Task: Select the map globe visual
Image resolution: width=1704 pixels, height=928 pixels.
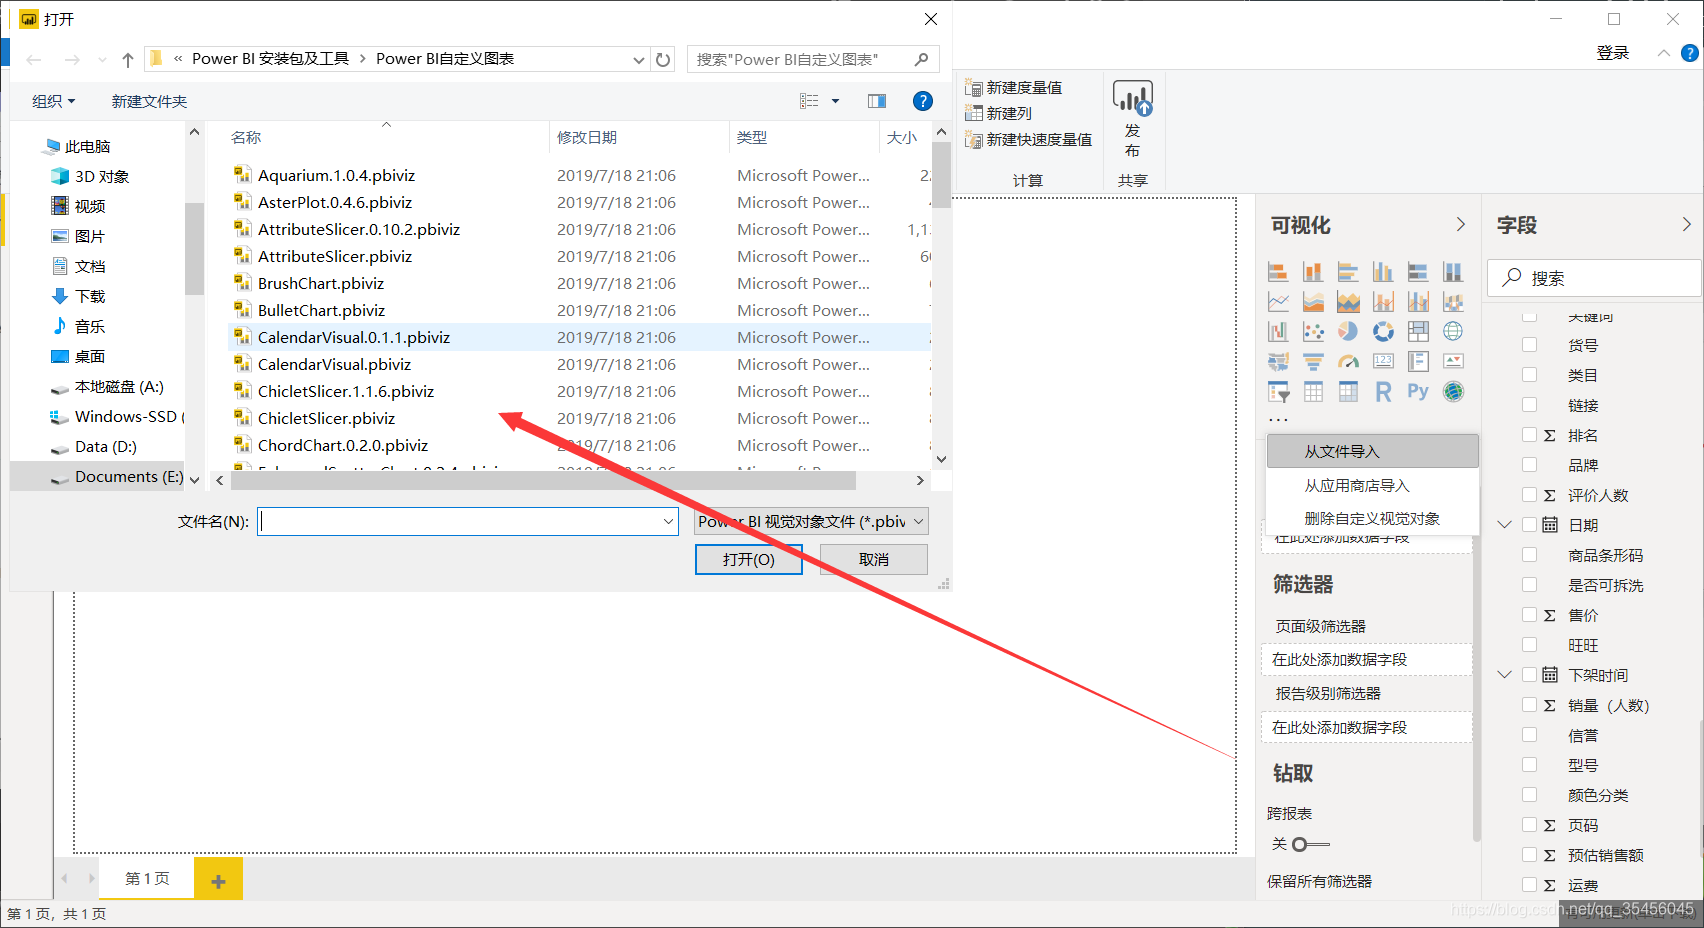Action: pos(1453,331)
